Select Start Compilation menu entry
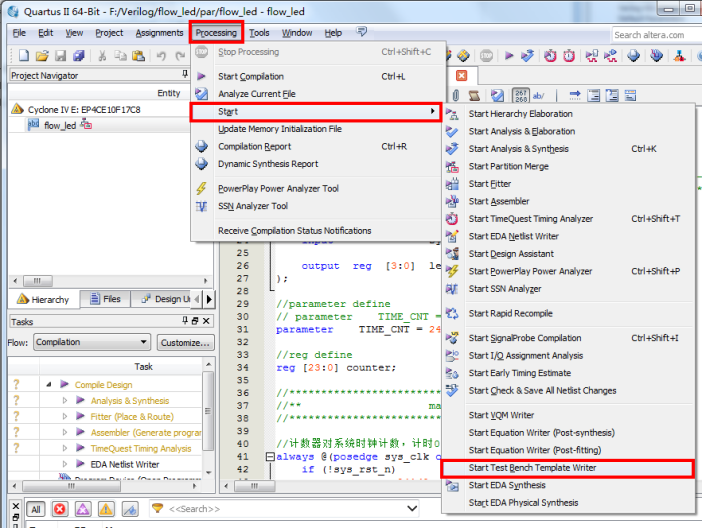 (x=316, y=77)
